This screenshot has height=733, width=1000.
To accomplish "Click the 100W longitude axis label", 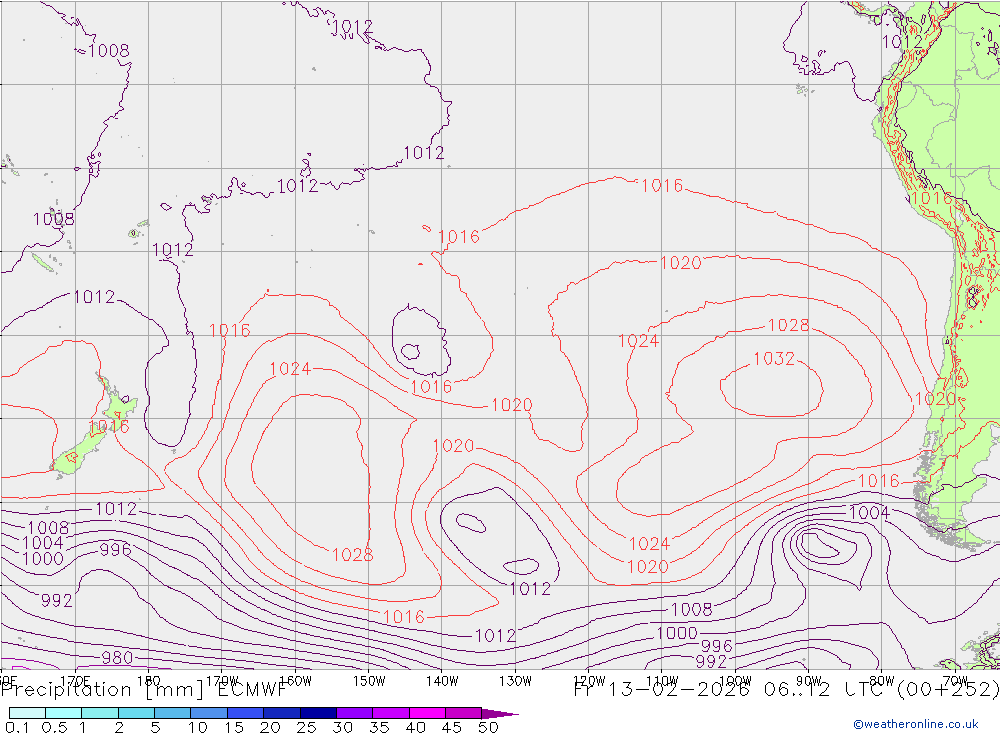I will pyautogui.click(x=735, y=681).
